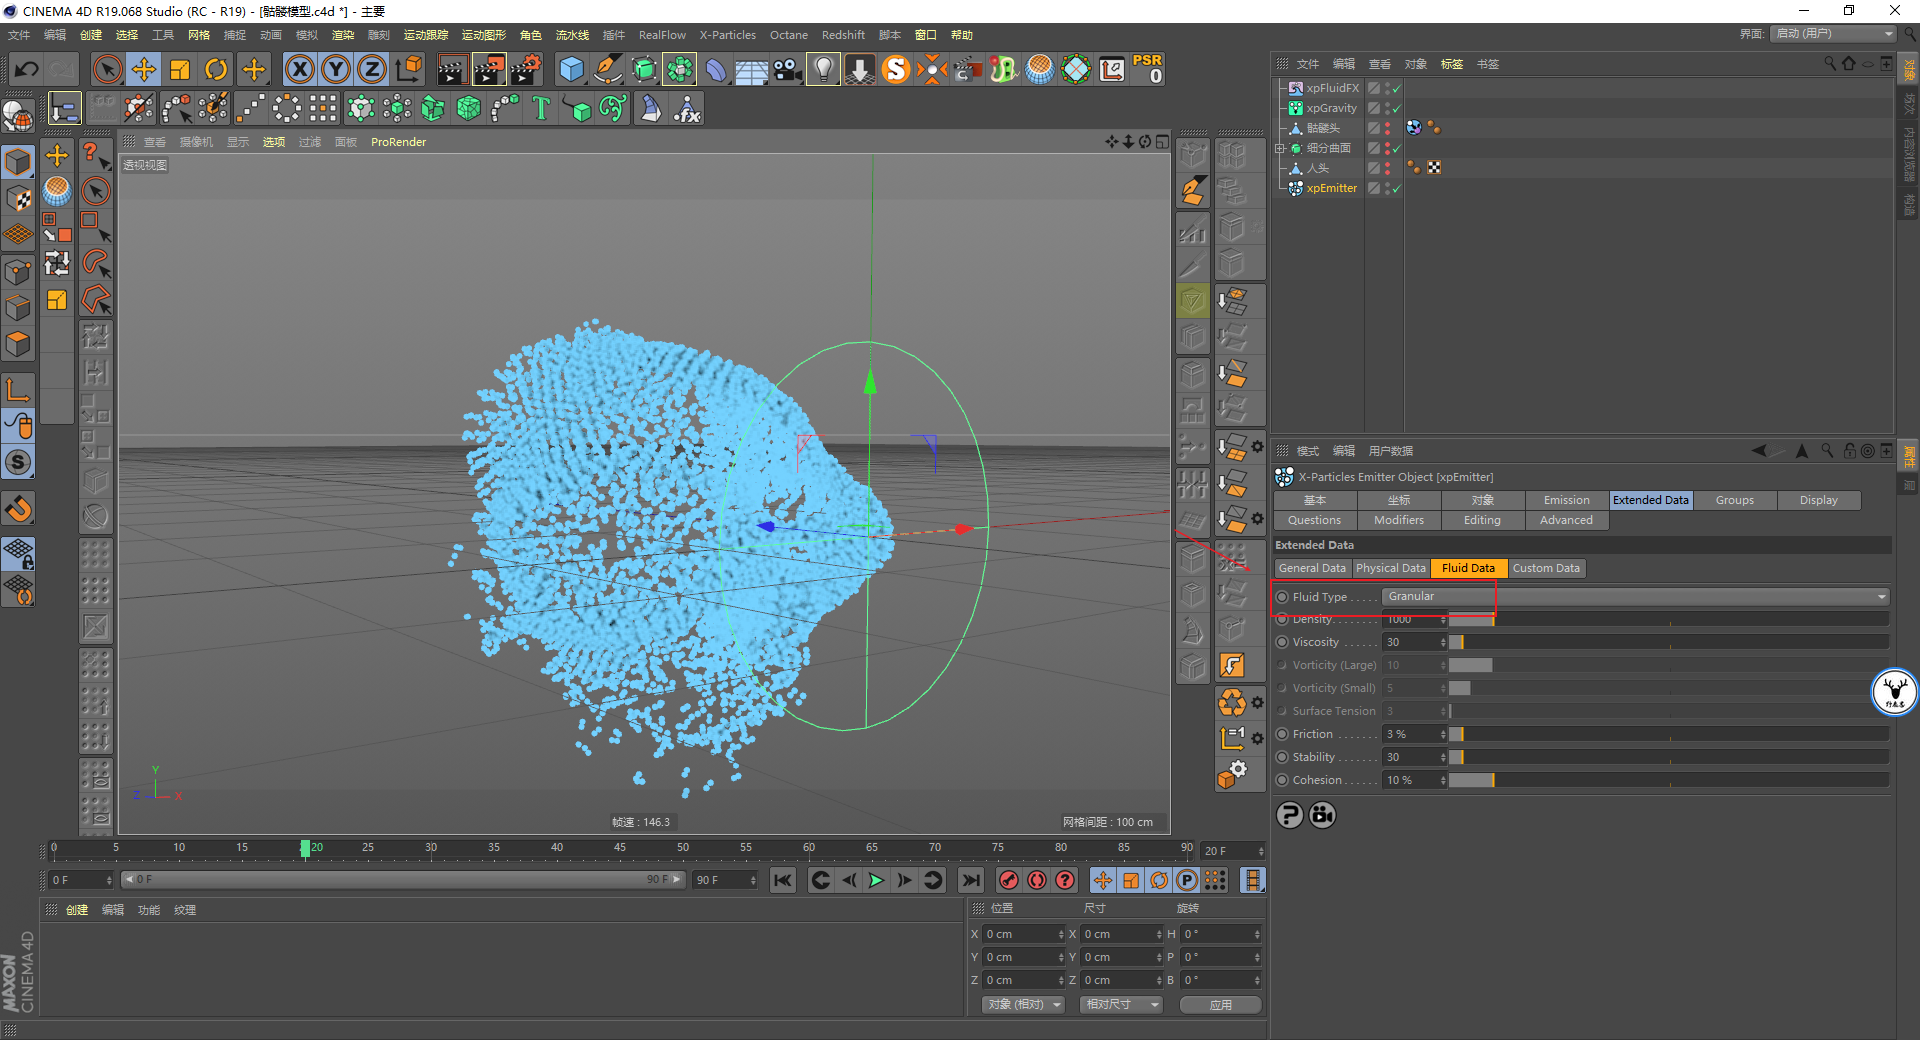
Task: Toggle the xpFluidFX green enable checkmark
Action: point(1396,88)
